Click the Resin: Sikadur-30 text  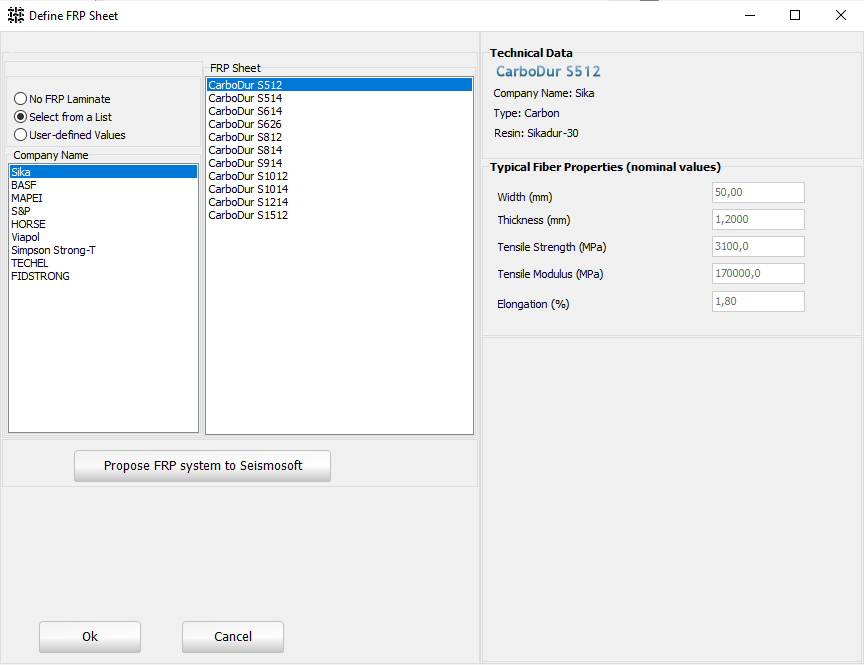536,133
